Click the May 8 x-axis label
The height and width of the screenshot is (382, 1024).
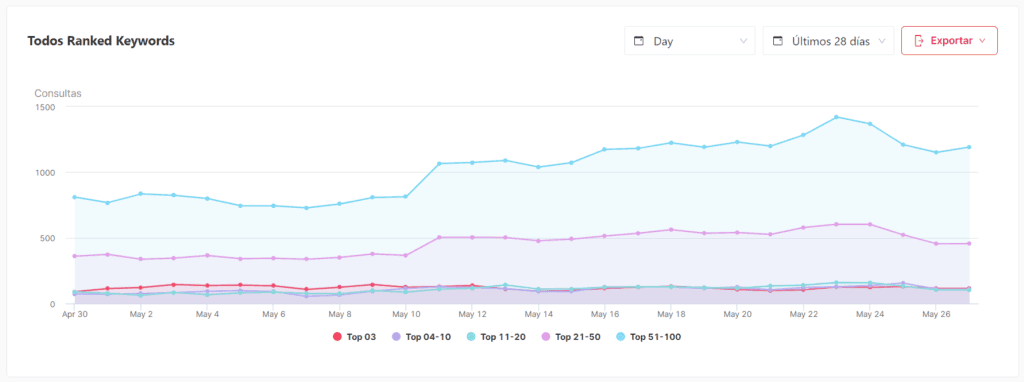click(x=340, y=314)
